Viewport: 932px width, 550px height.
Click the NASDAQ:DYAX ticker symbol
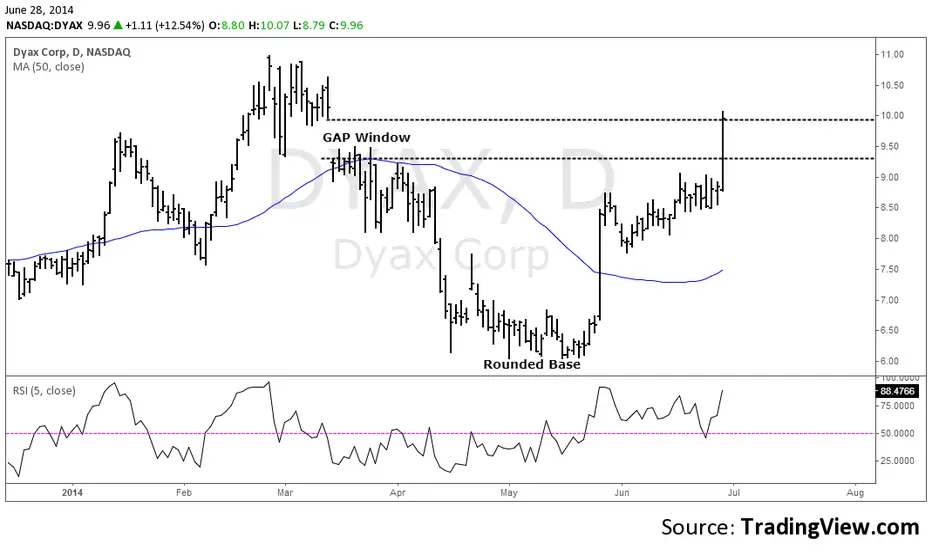point(45,26)
